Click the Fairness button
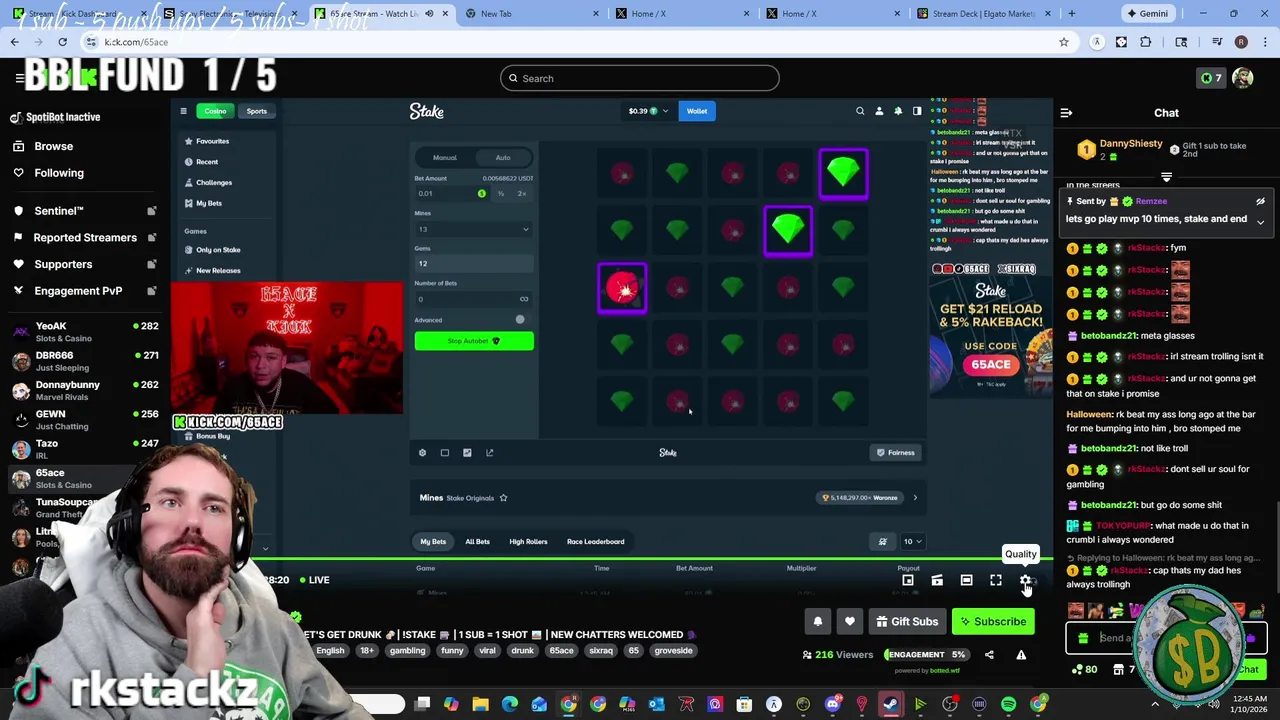 [895, 453]
